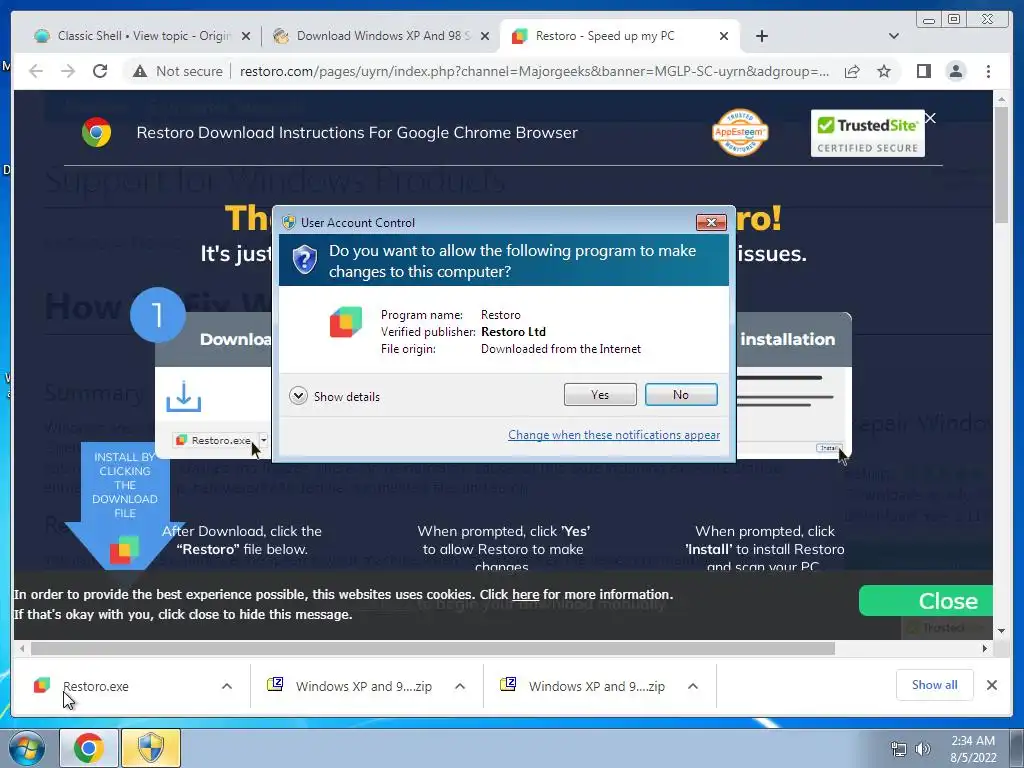The width and height of the screenshot is (1024, 768).
Task: Click the AppEsteem certification badge
Action: pos(739,132)
